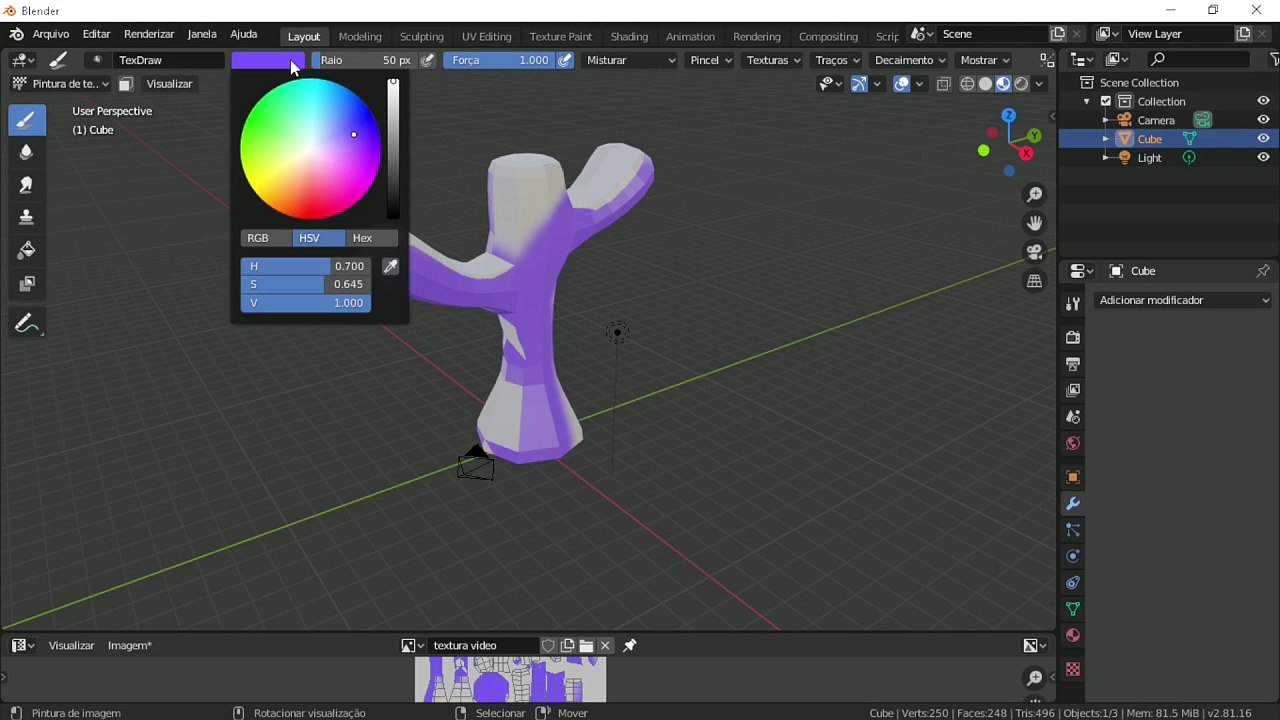Image resolution: width=1280 pixels, height=720 pixels.
Task: Adjust the S saturation slider
Action: (306, 284)
